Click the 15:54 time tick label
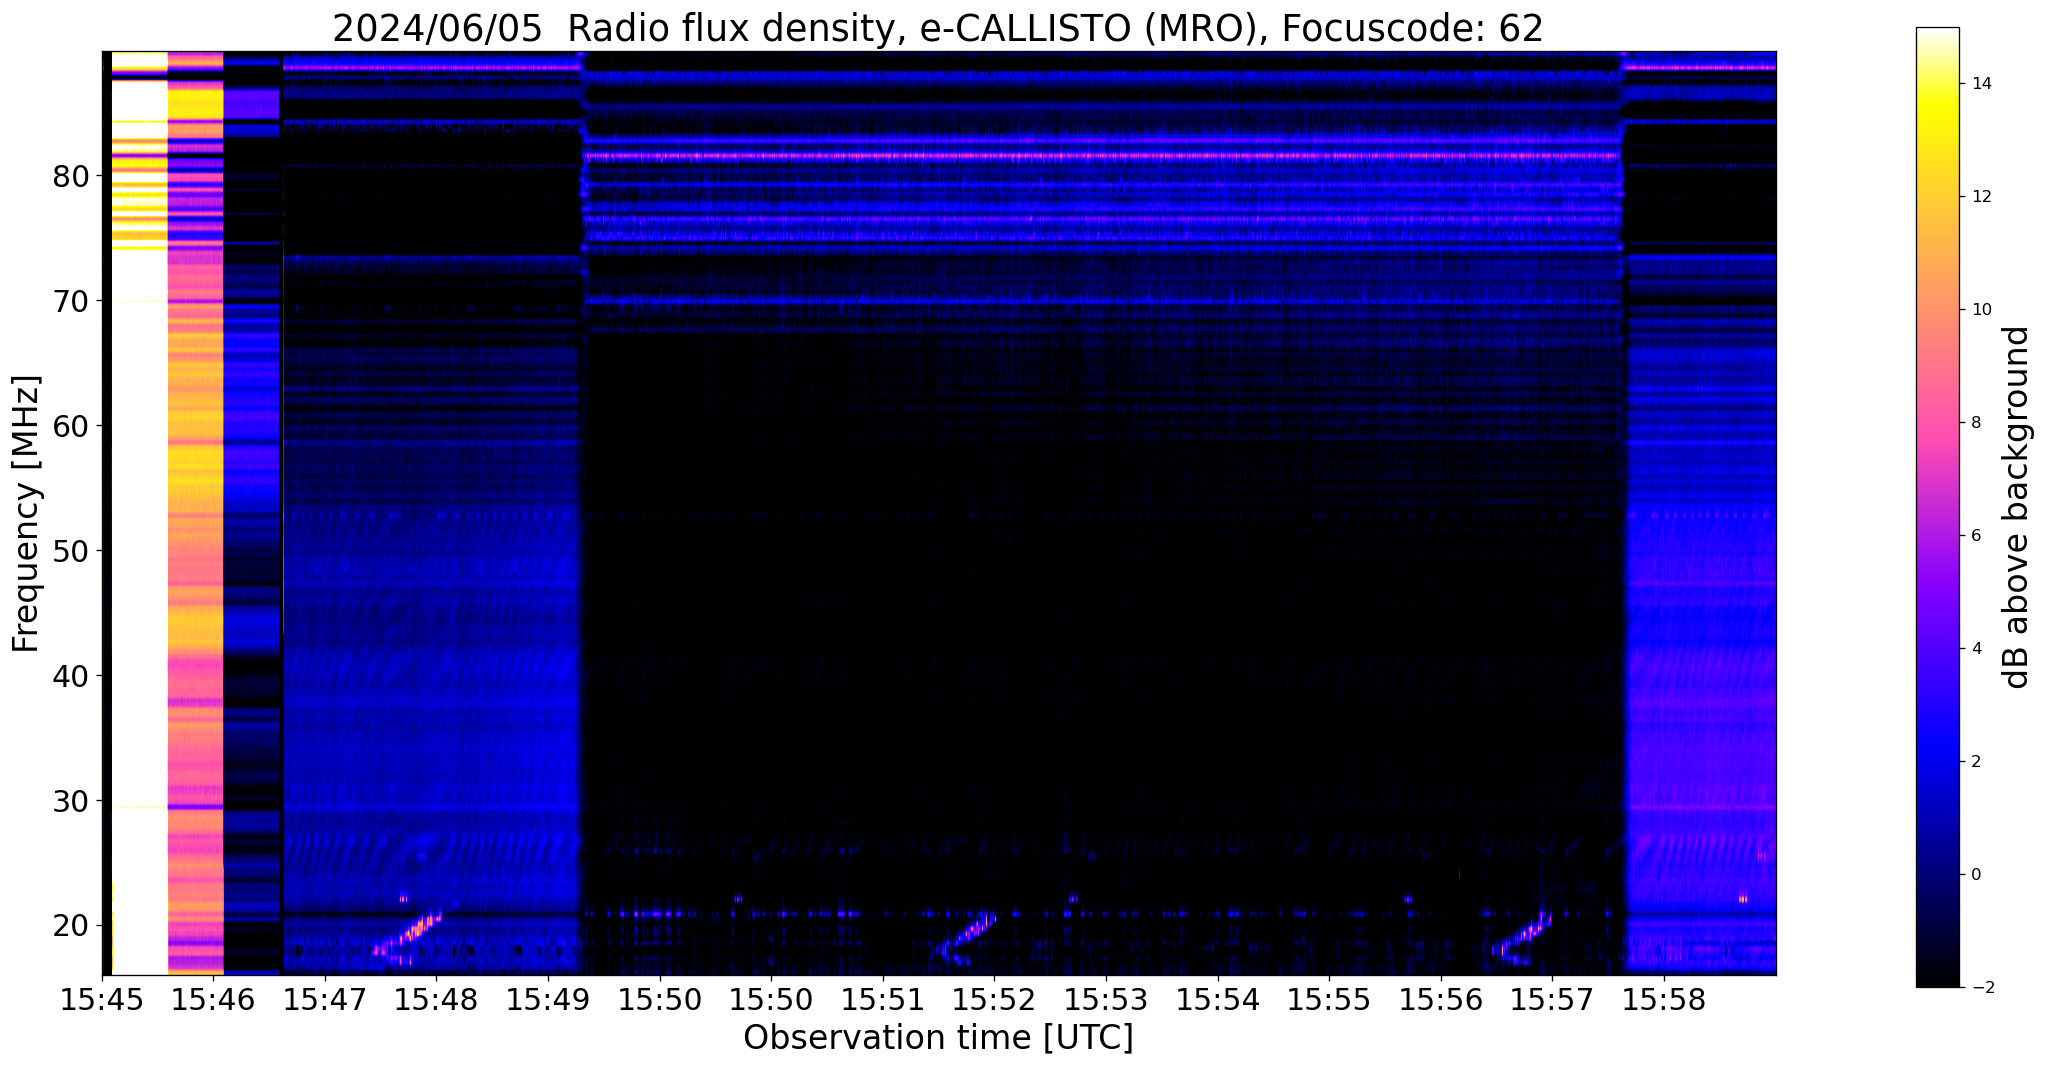The width and height of the screenshot is (2047, 1067). pos(1217,1000)
